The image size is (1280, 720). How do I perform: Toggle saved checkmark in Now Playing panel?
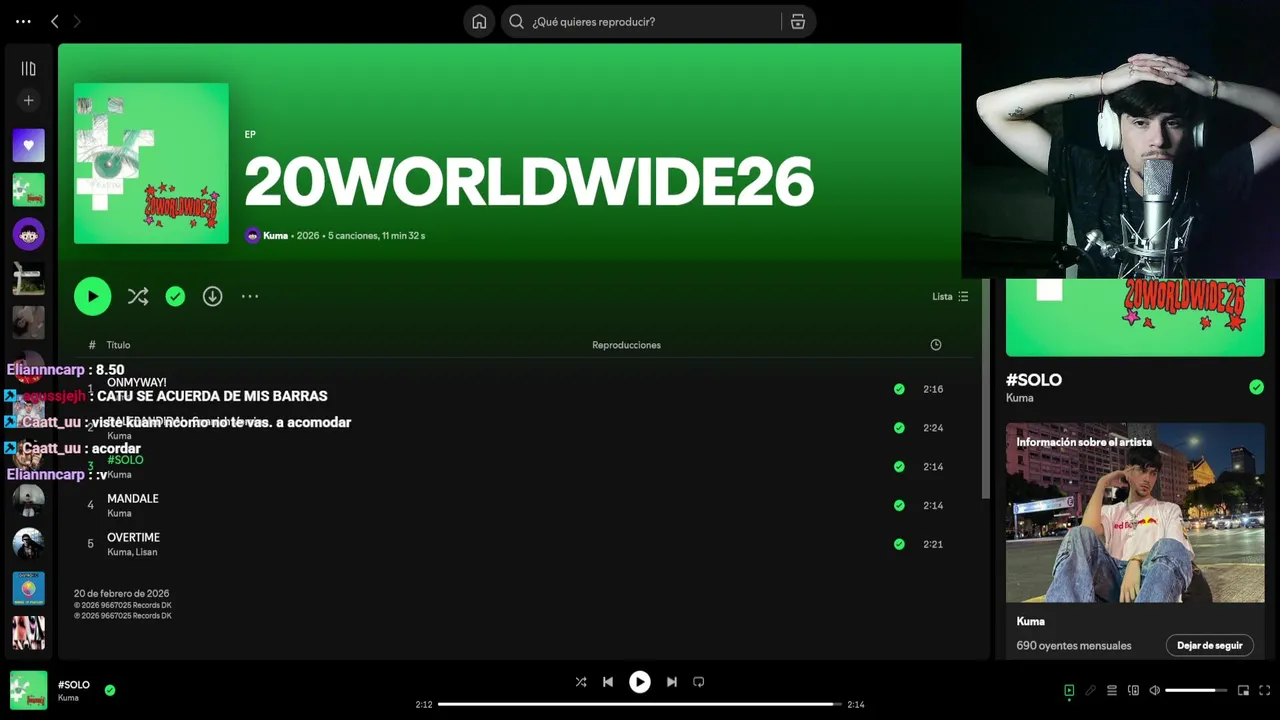click(x=1256, y=387)
